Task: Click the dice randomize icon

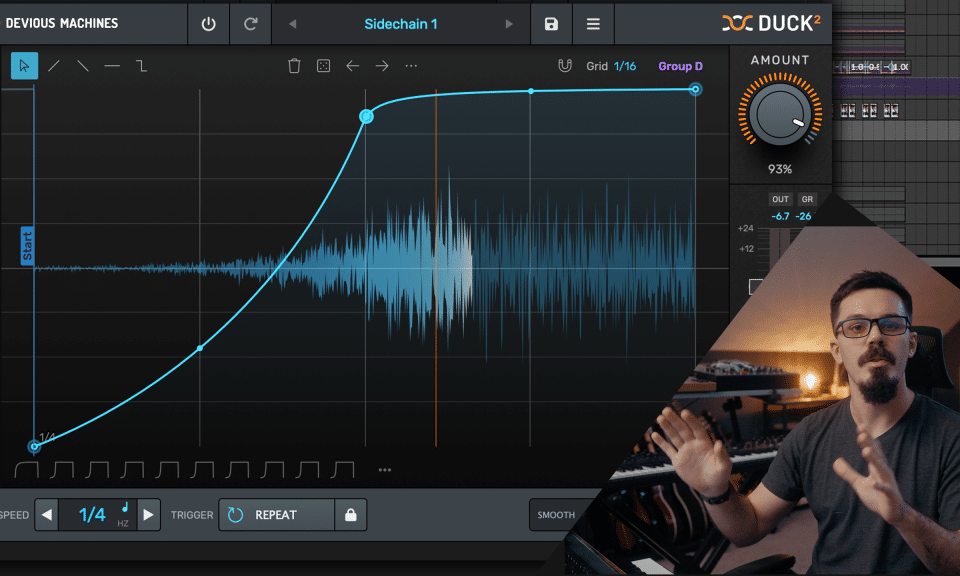Action: (323, 66)
